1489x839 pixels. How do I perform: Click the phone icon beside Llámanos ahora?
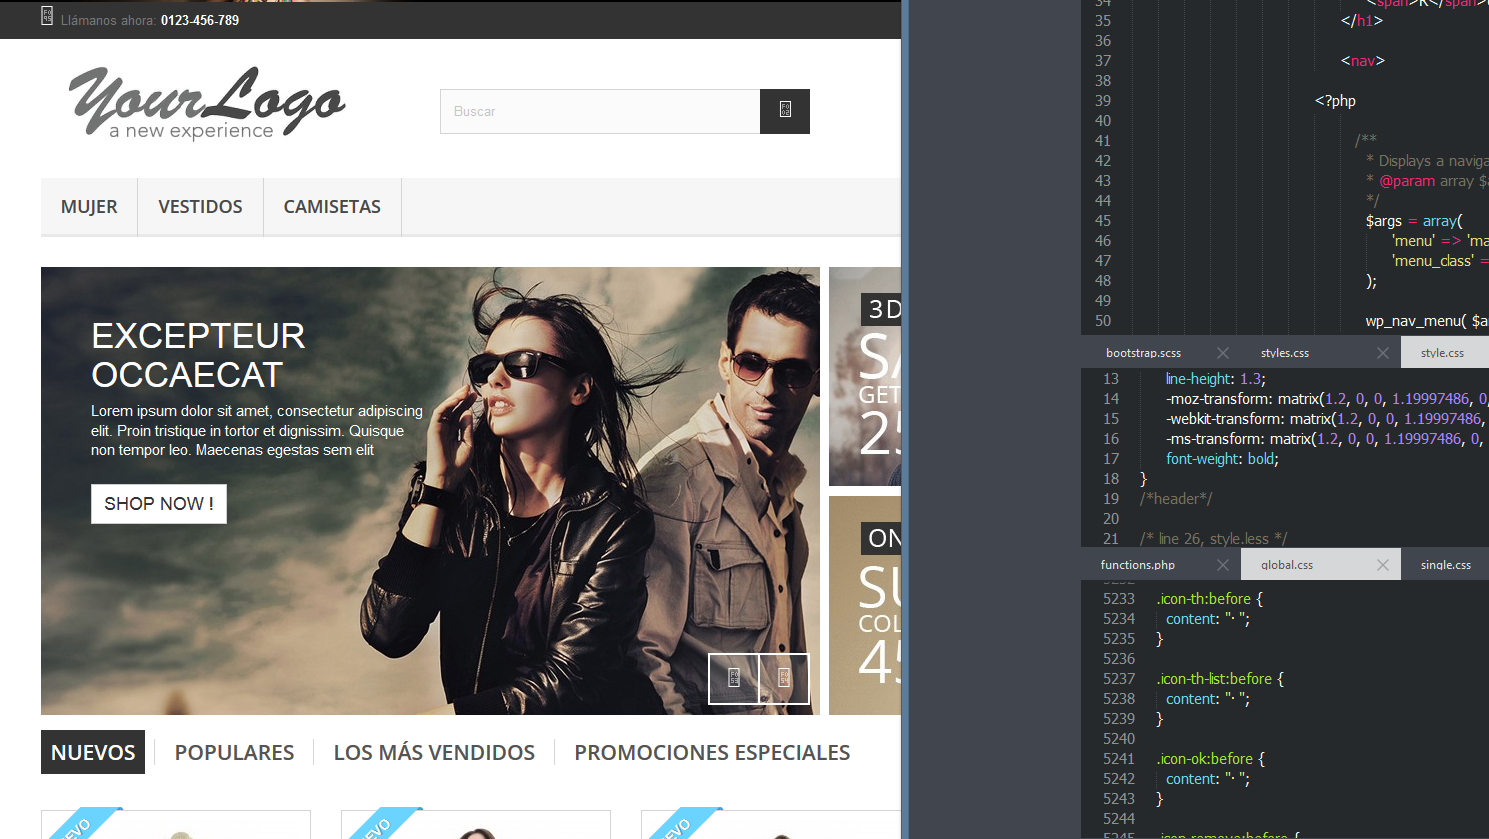[x=47, y=16]
